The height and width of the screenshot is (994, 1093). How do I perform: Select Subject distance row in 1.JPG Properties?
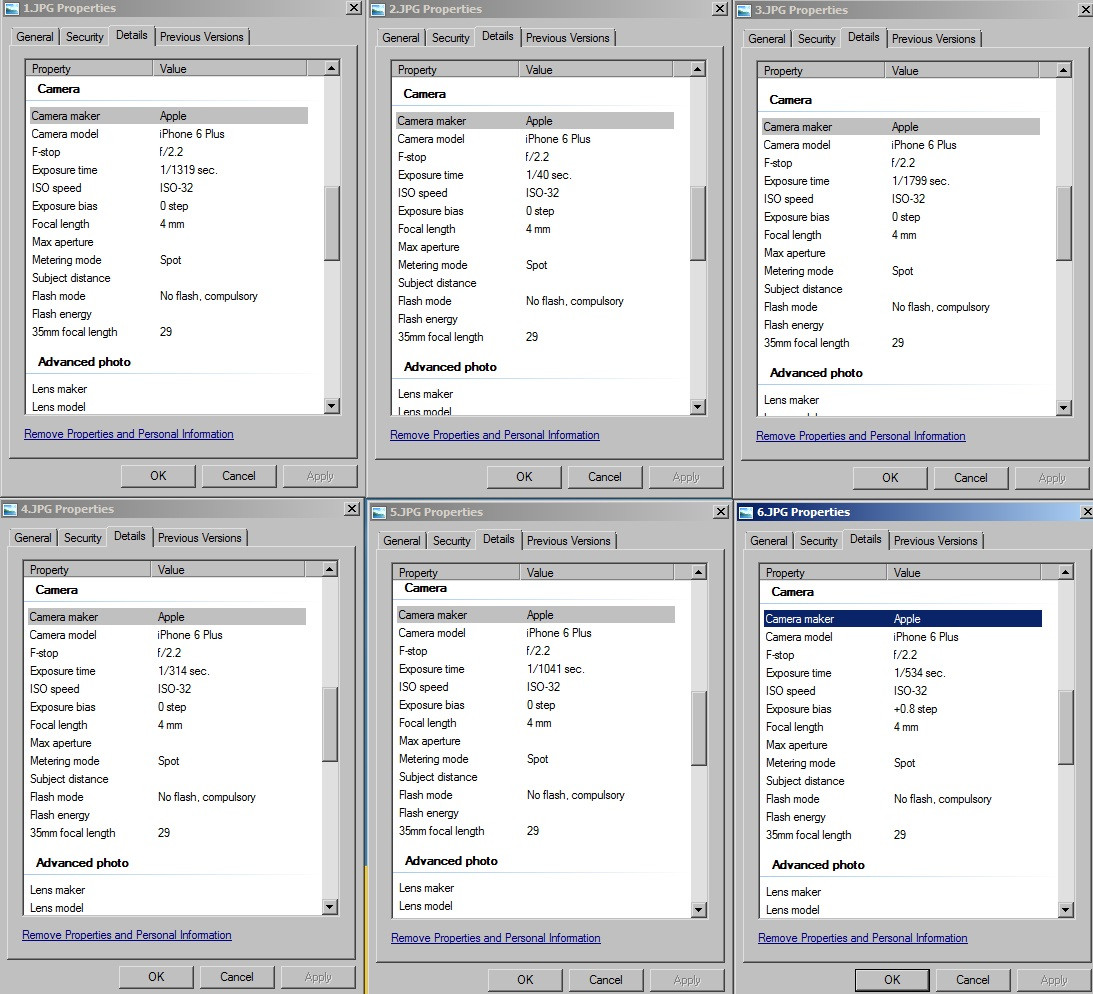tap(168, 278)
